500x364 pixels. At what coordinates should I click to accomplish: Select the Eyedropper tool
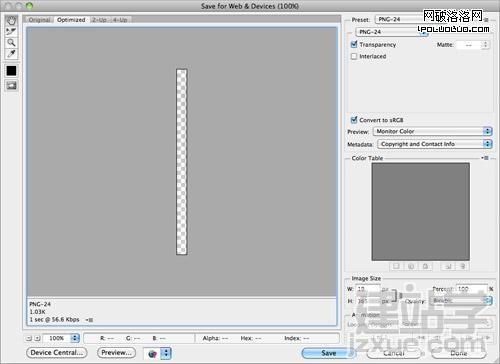click(11, 54)
